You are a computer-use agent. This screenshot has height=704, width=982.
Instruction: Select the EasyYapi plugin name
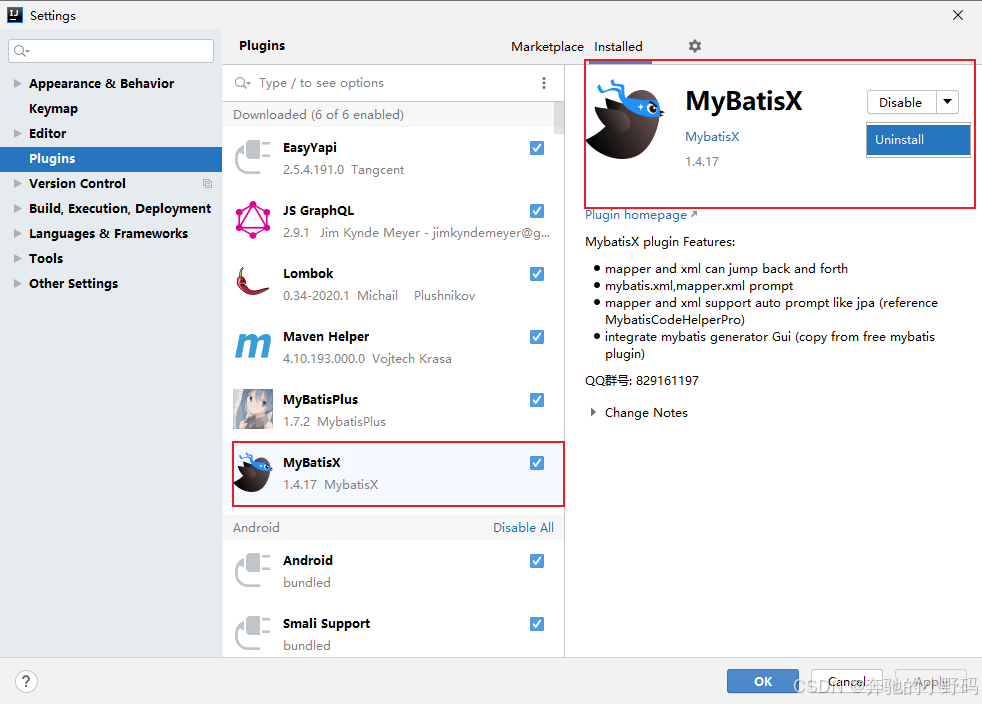click(310, 148)
